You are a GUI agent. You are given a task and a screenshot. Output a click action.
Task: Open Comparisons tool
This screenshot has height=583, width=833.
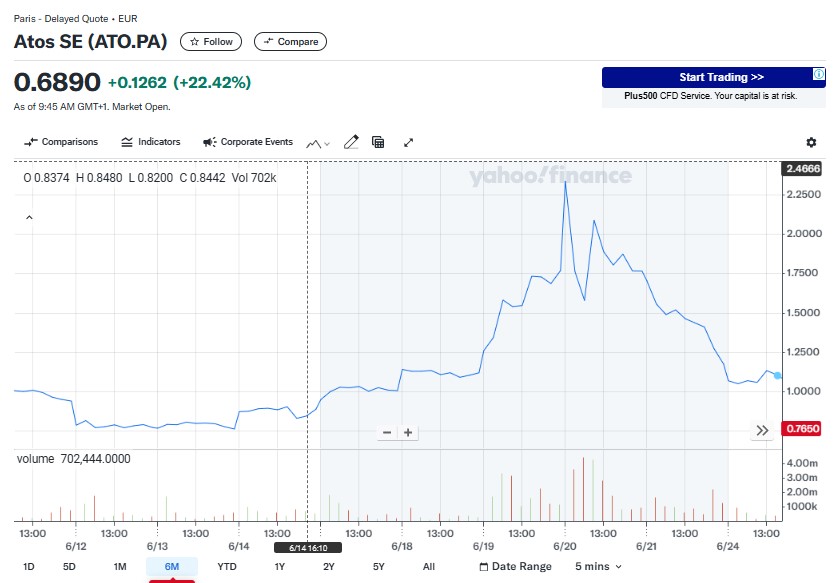(61, 142)
